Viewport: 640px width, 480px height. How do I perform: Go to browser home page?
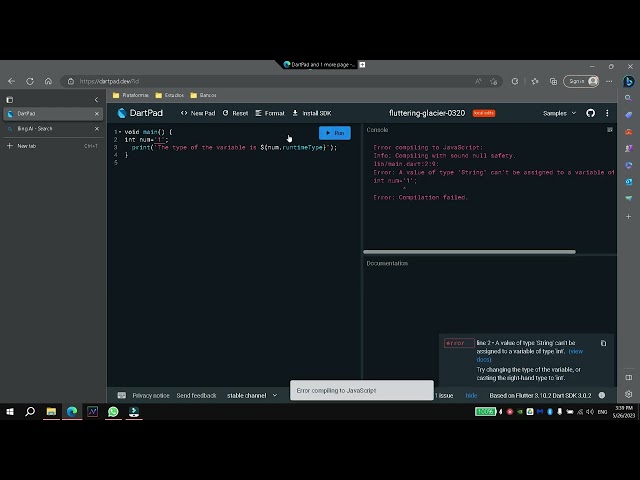(48, 81)
